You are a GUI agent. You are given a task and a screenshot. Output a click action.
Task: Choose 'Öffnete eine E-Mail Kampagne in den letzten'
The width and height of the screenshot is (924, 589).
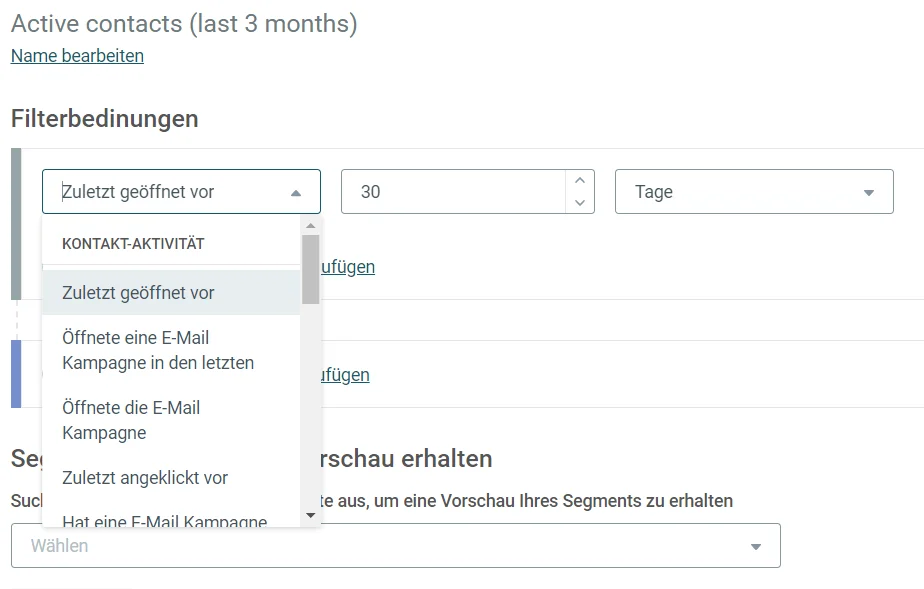pos(171,350)
